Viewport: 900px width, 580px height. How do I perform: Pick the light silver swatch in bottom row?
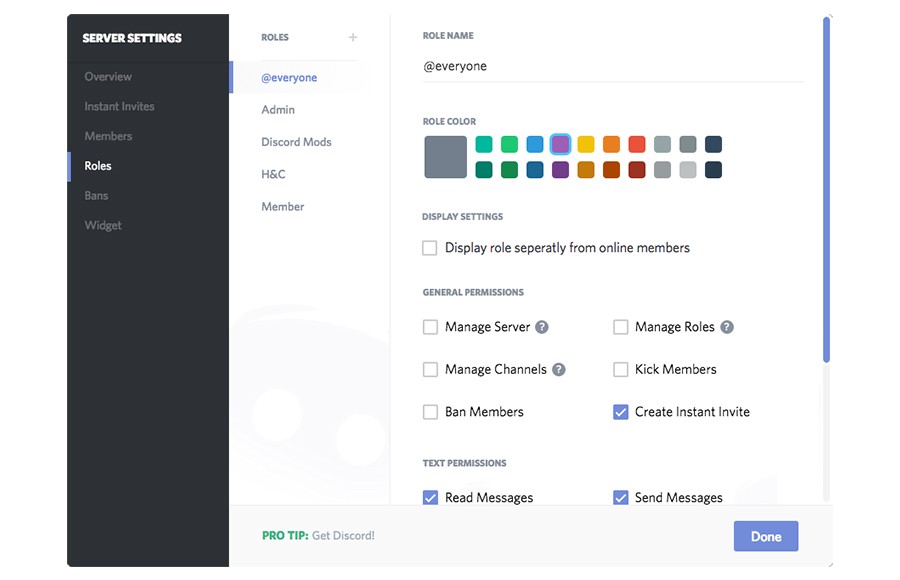point(688,170)
